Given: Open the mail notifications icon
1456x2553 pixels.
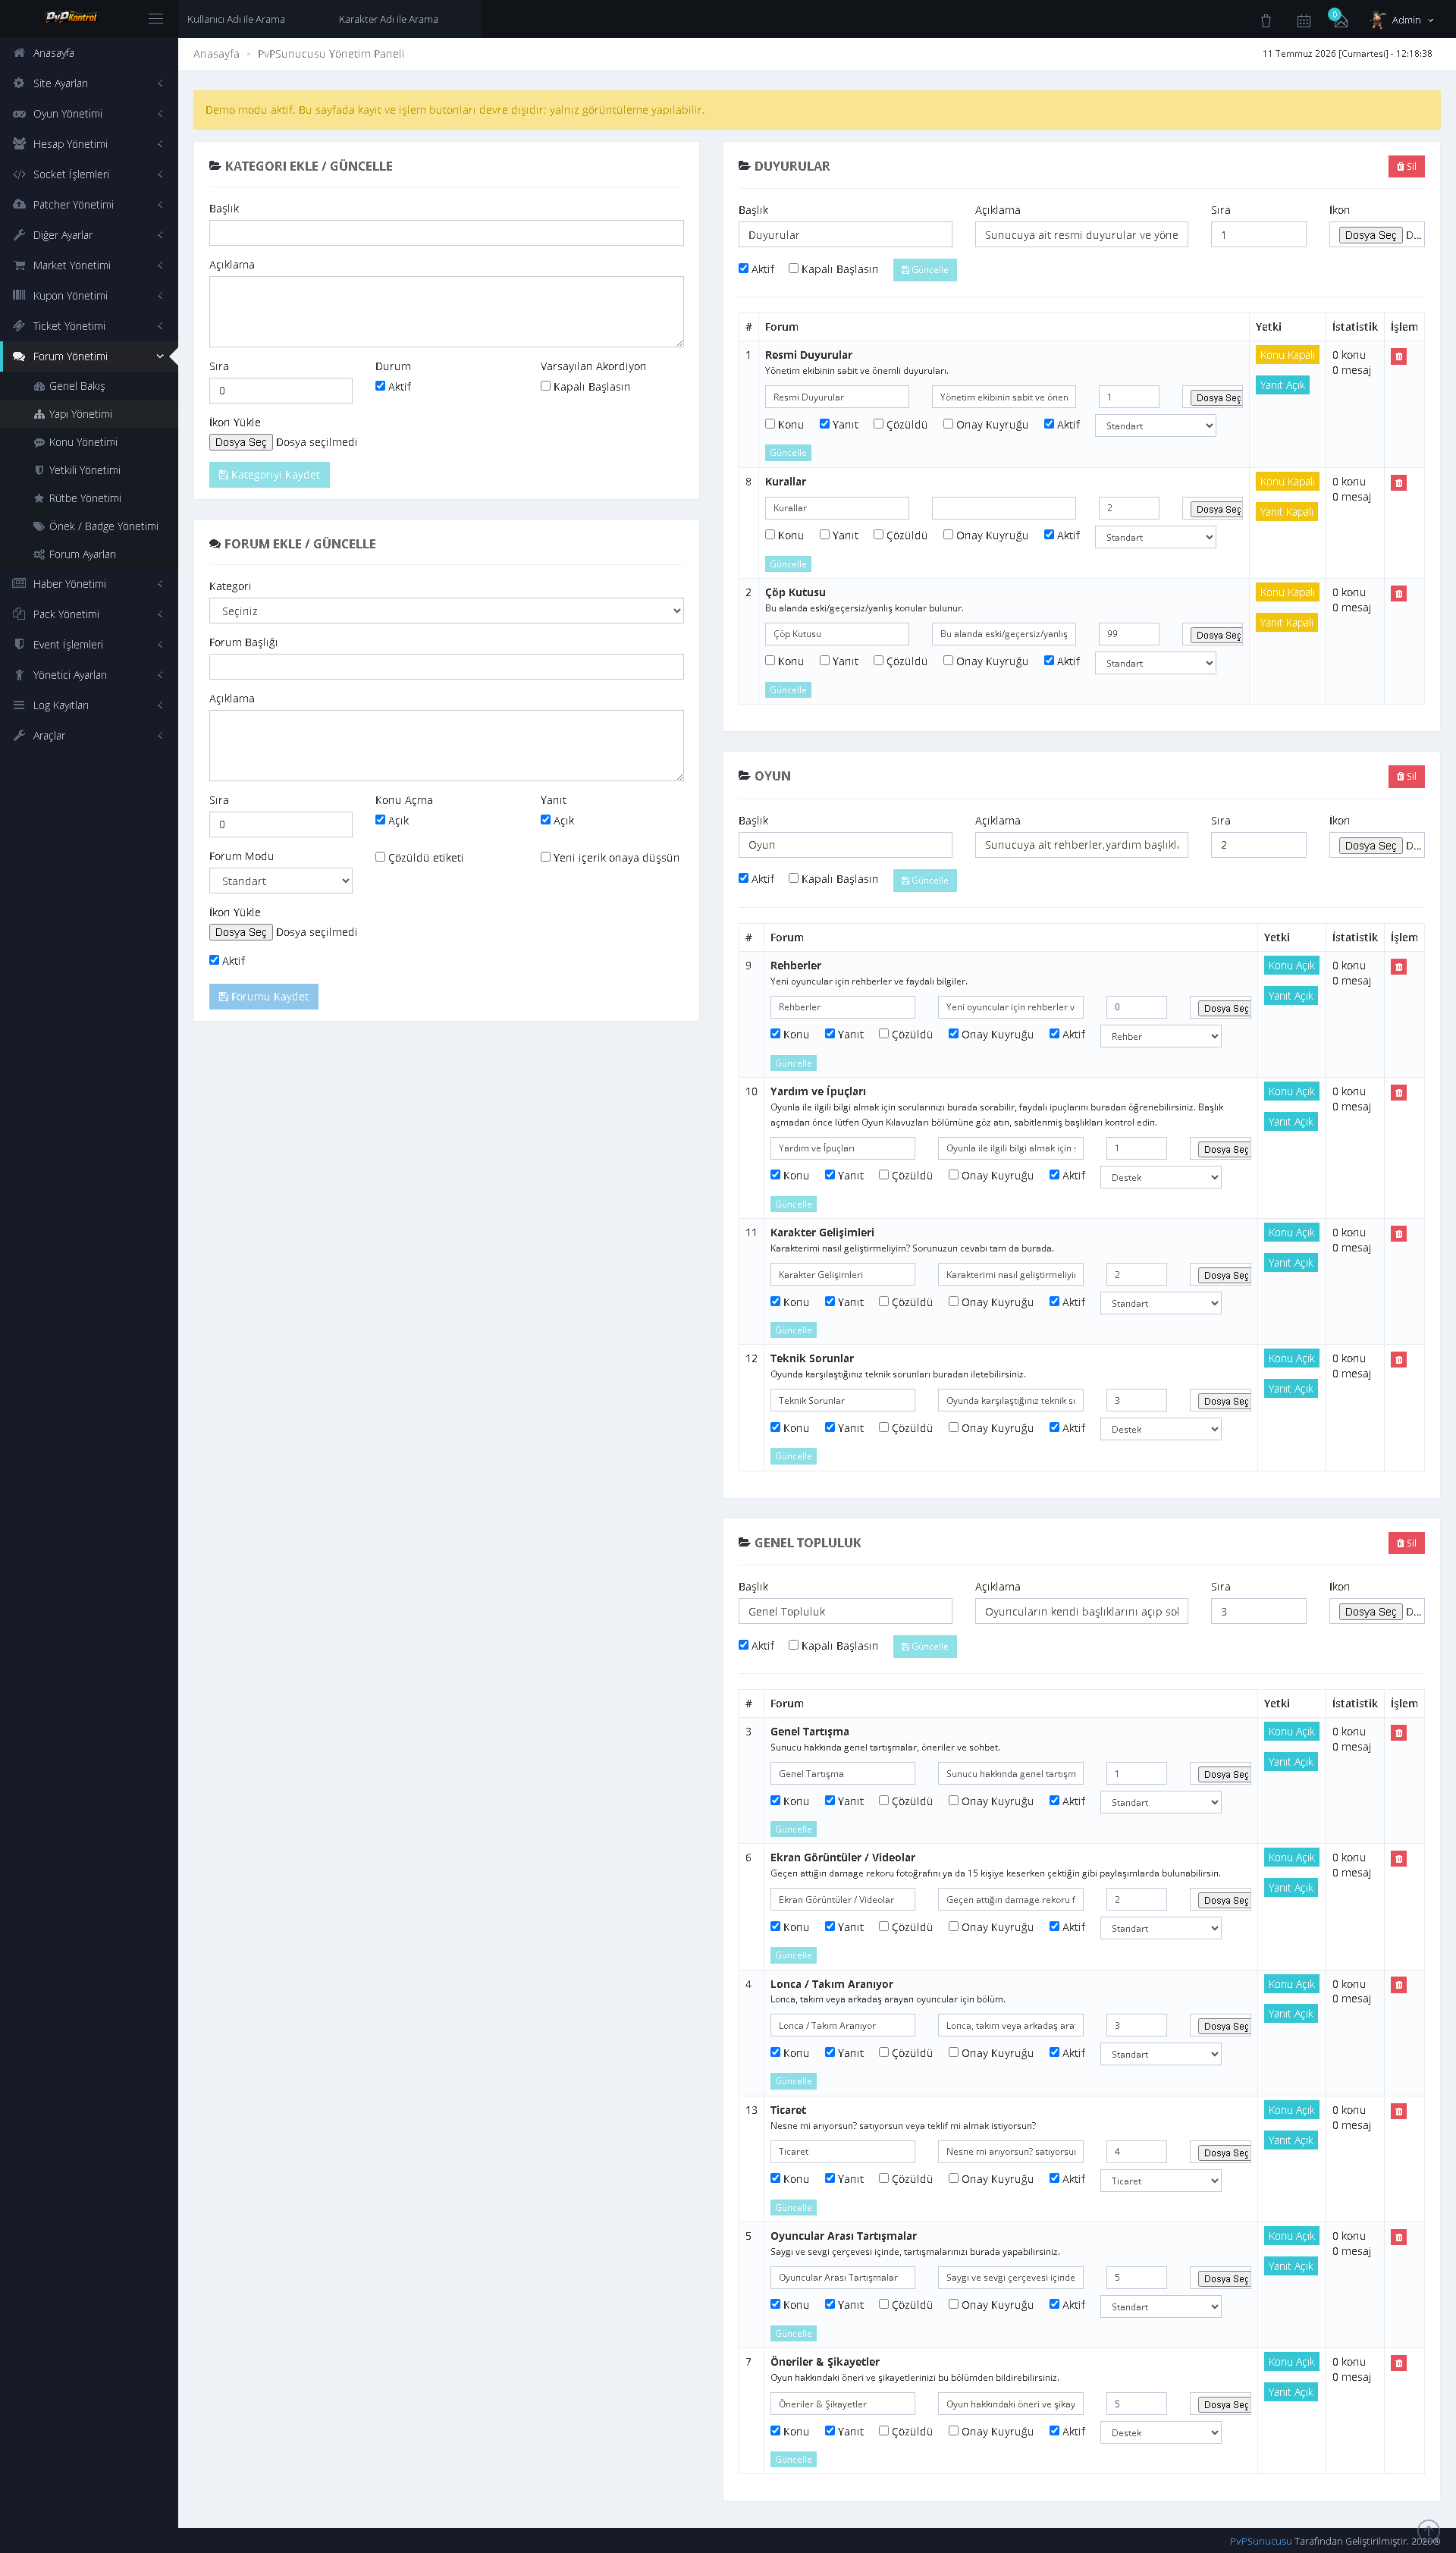Looking at the screenshot, I should [1340, 20].
